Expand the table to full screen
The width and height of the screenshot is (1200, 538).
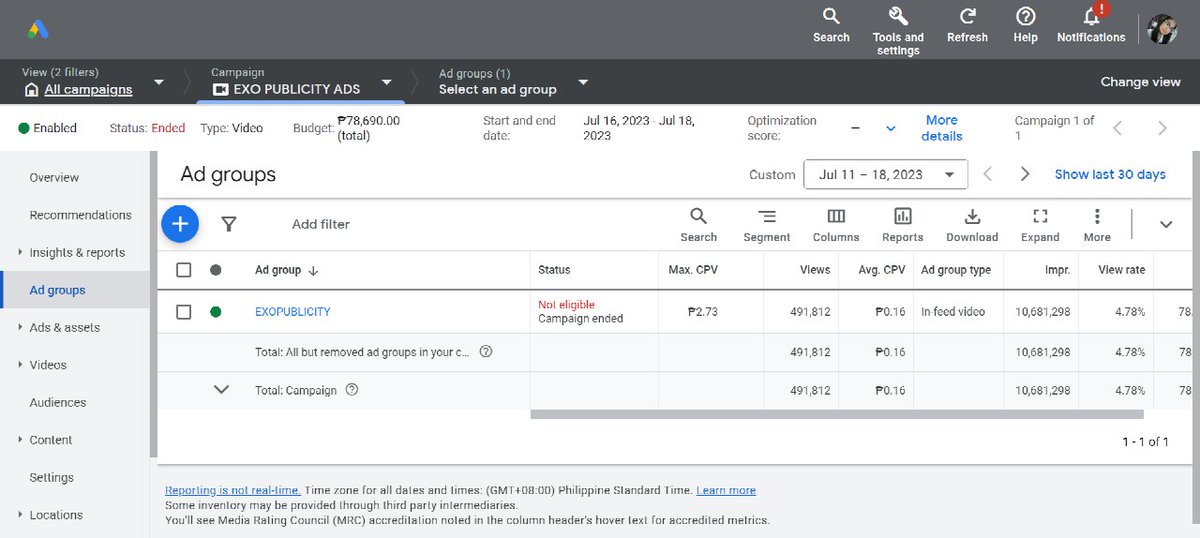[1040, 225]
